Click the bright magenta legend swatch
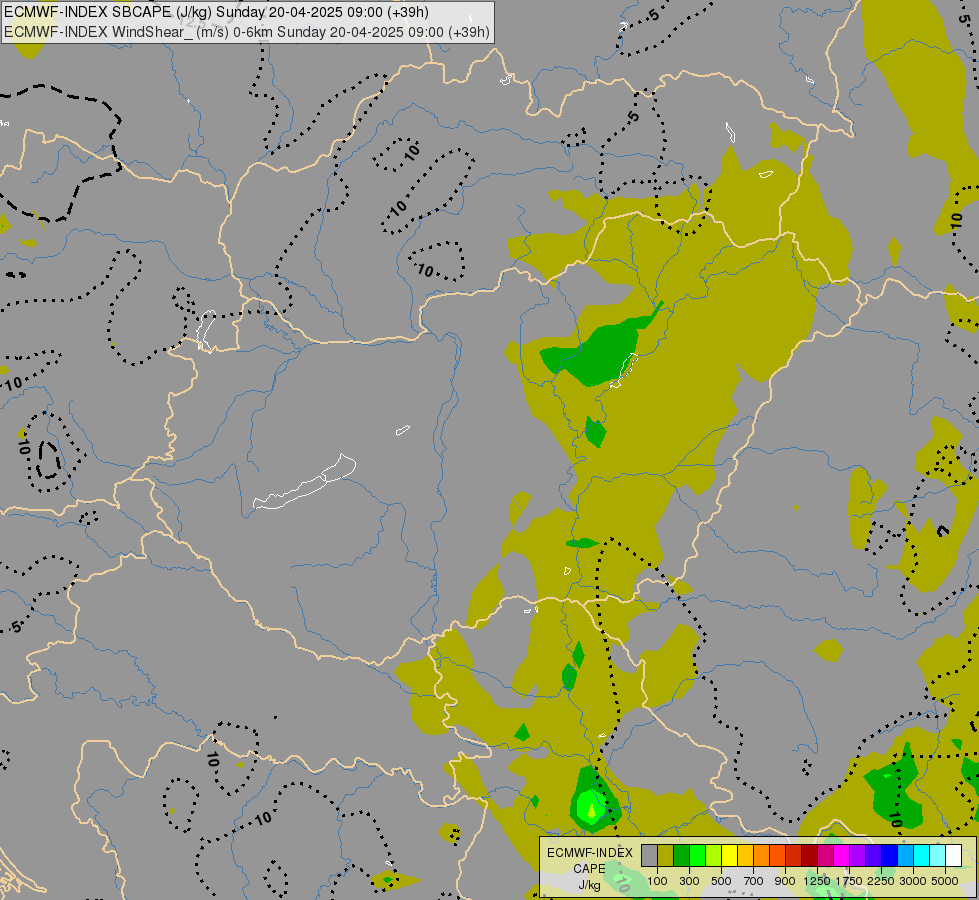 pos(842,855)
